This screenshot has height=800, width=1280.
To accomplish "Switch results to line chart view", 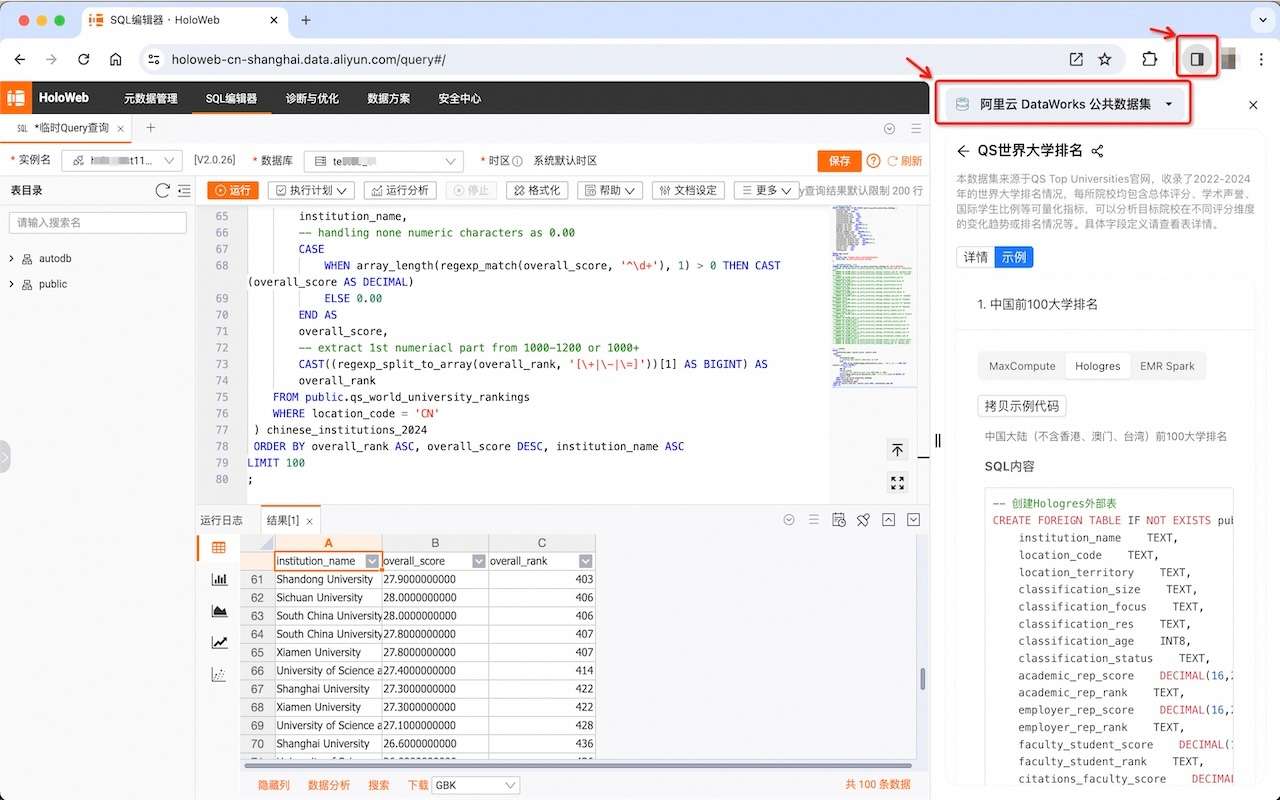I will pyautogui.click(x=219, y=643).
